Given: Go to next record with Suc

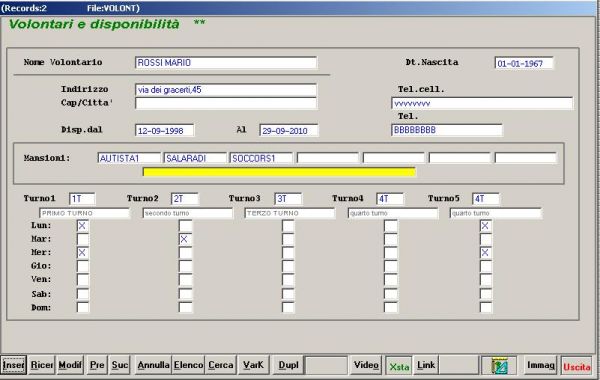Looking at the screenshot, I should (x=120, y=365).
